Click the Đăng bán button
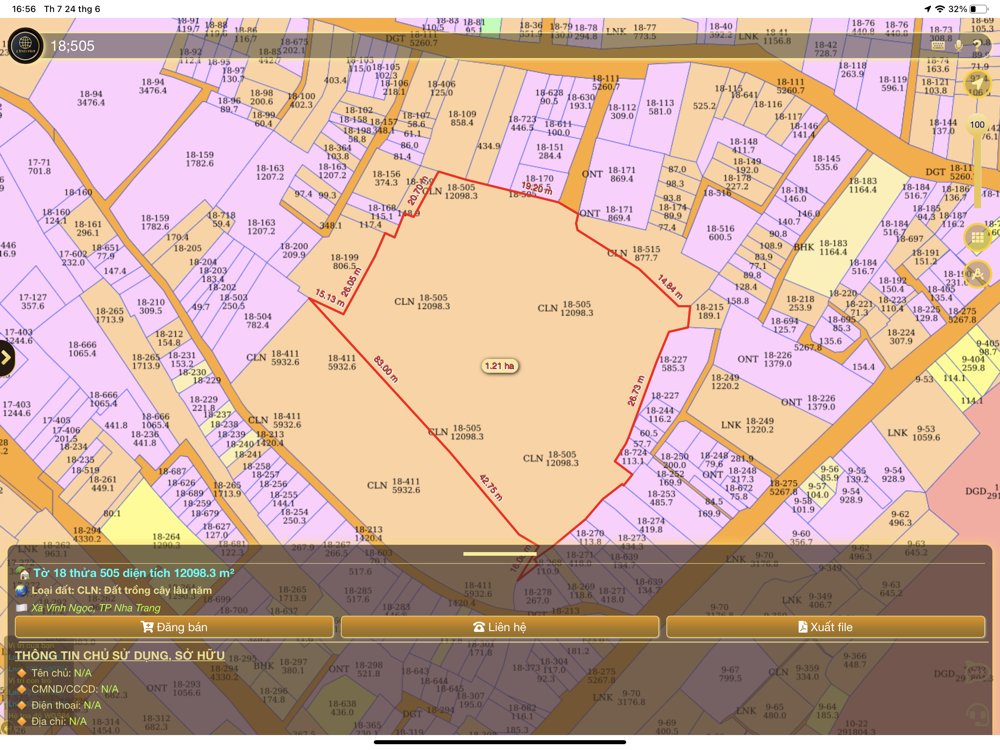The width and height of the screenshot is (1000, 750). (173, 627)
